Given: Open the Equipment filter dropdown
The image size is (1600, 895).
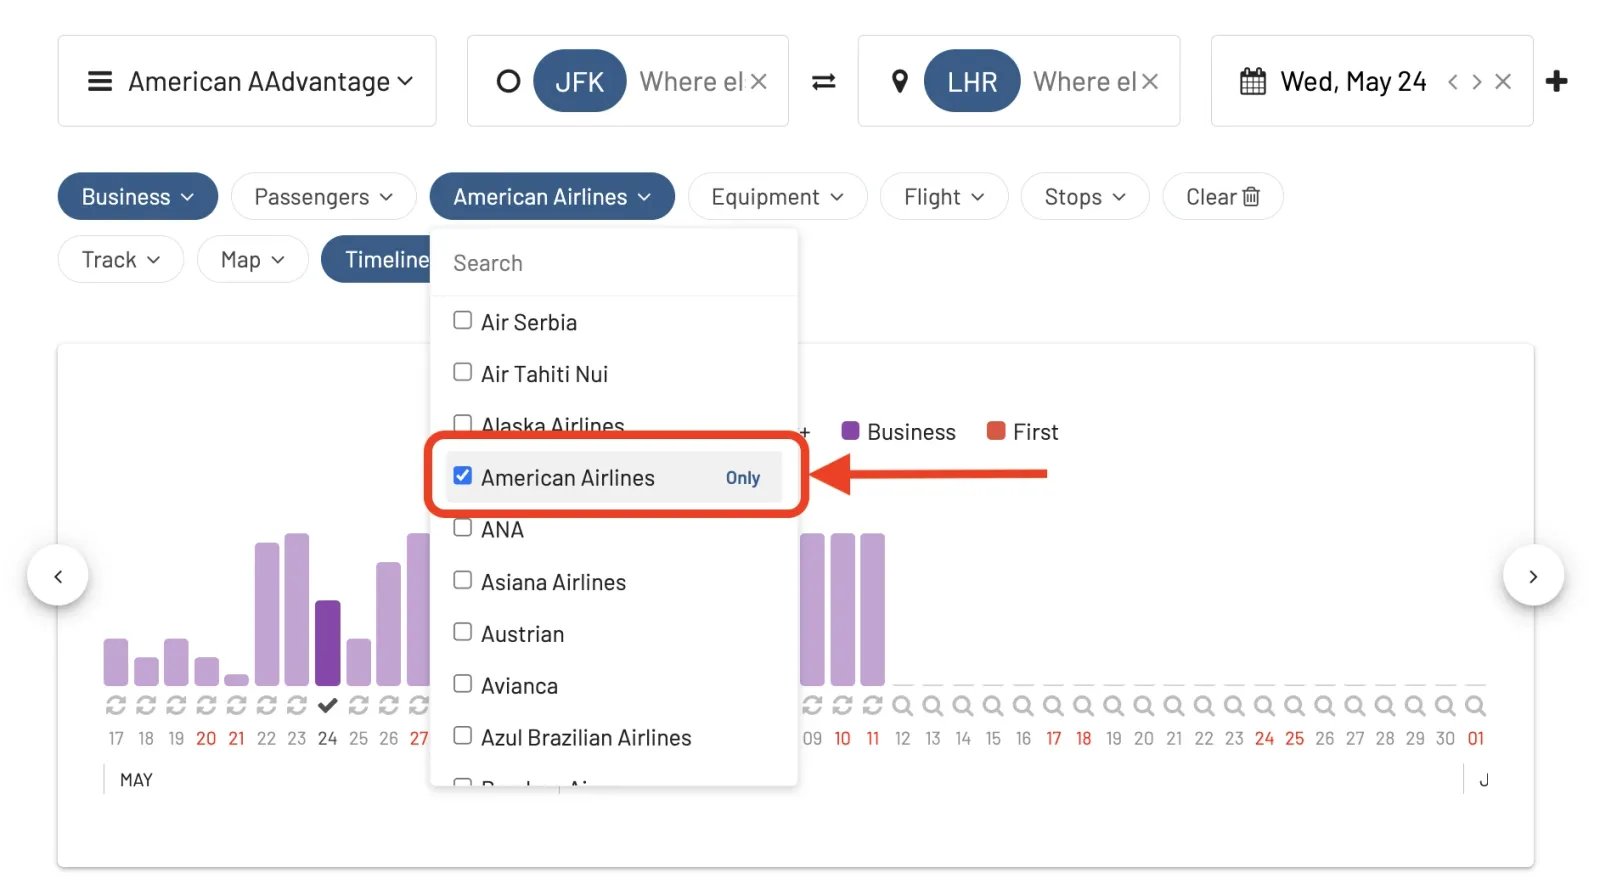Looking at the screenshot, I should pyautogui.click(x=777, y=197).
